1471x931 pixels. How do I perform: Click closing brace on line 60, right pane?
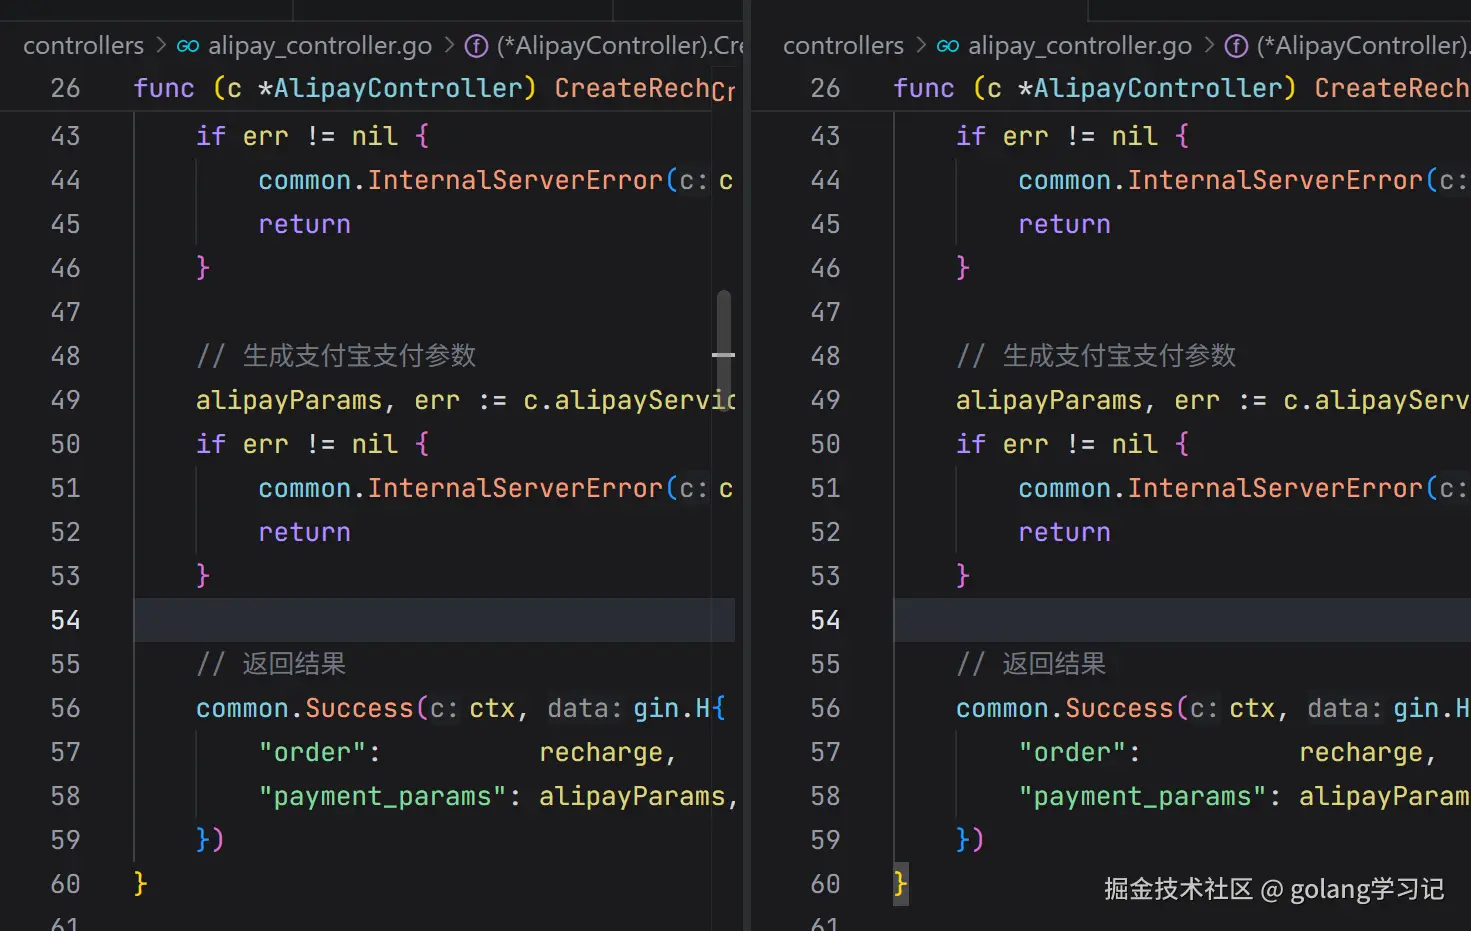point(901,884)
